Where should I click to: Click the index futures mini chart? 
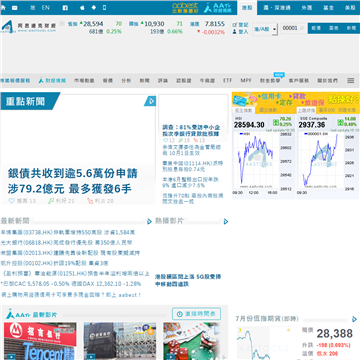[x=263, y=343]
